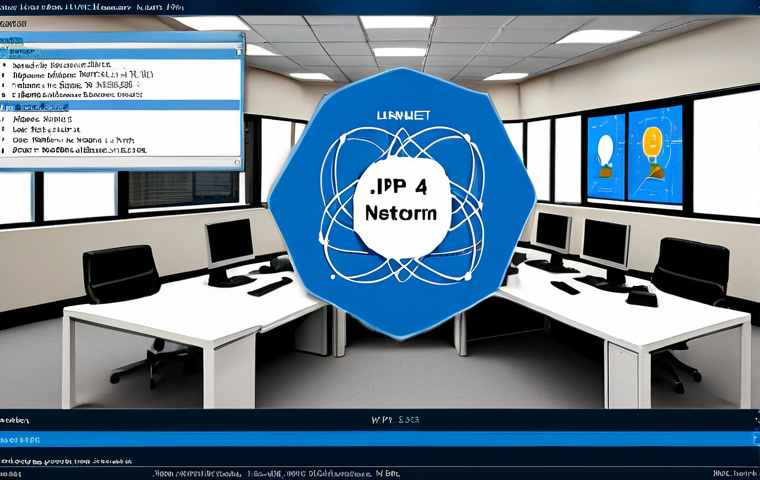This screenshot has width=760, height=480.
Task: Open the wall screen showing yellow badge
Action: tap(655, 154)
